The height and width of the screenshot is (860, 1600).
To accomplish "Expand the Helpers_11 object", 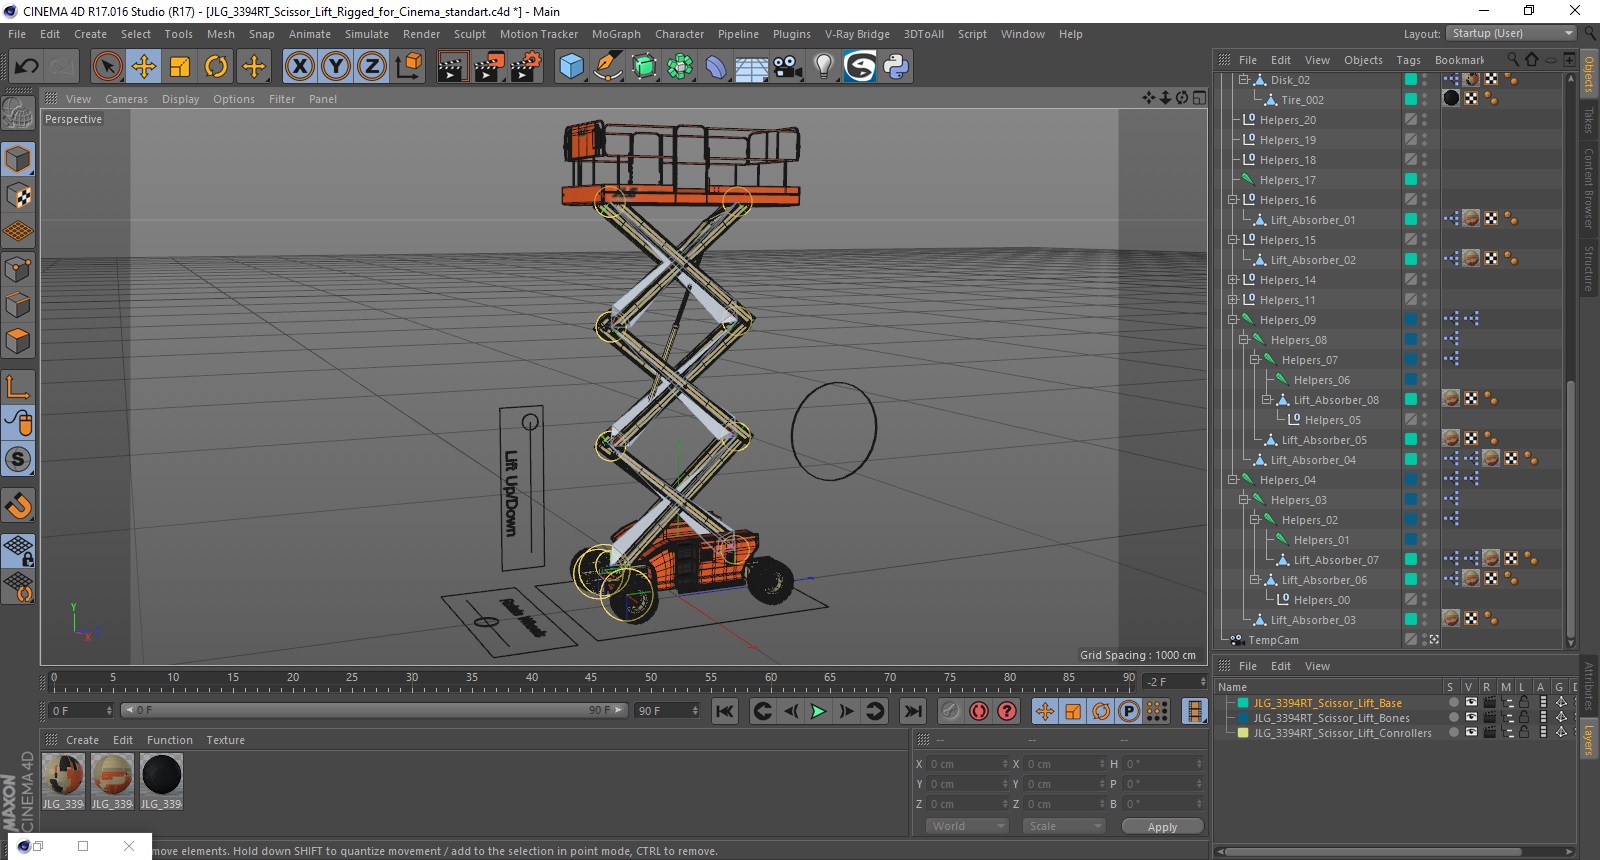I will tap(1233, 300).
